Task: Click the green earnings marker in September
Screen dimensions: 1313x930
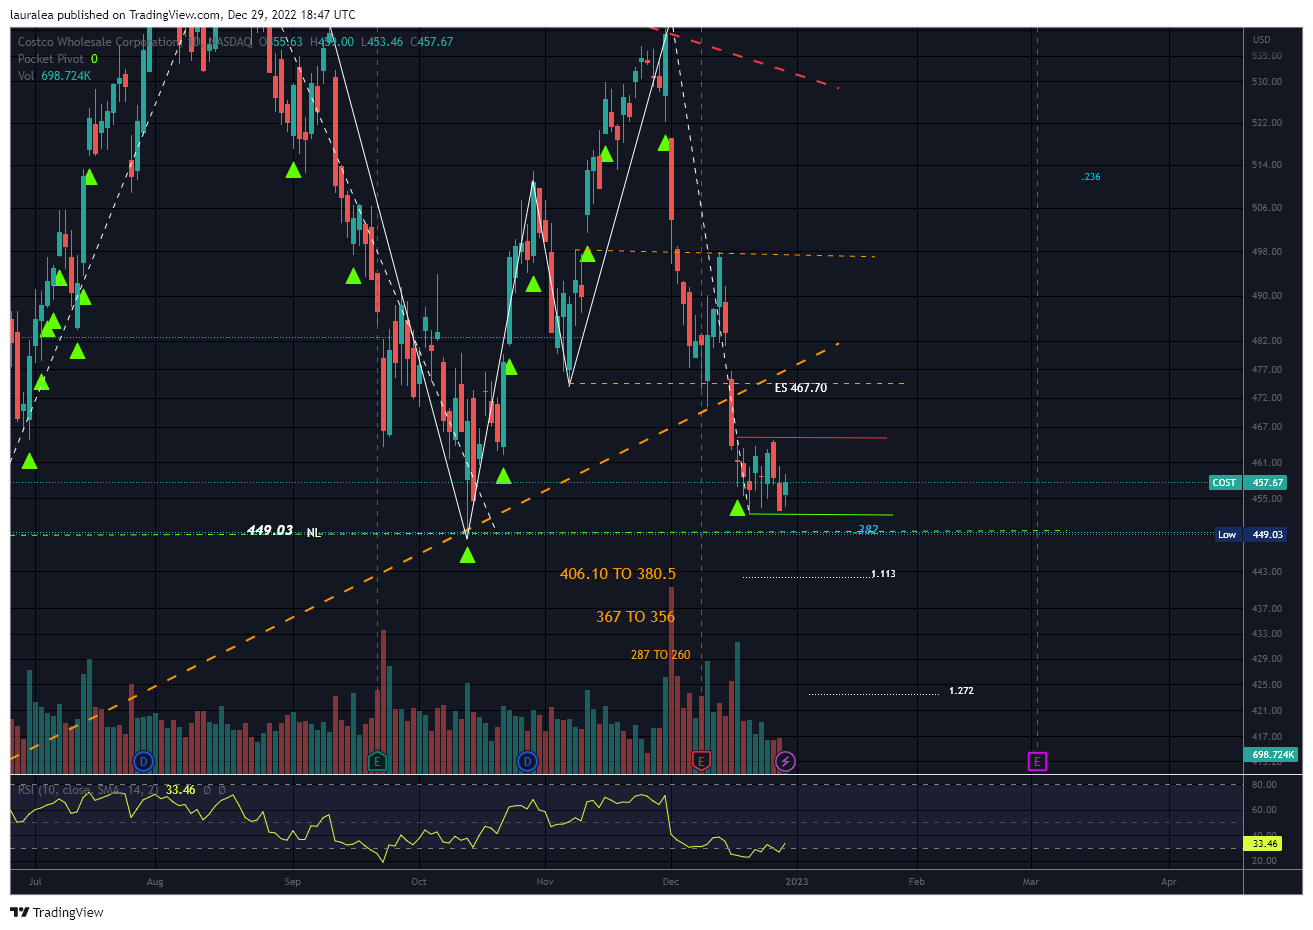Action: coord(377,762)
